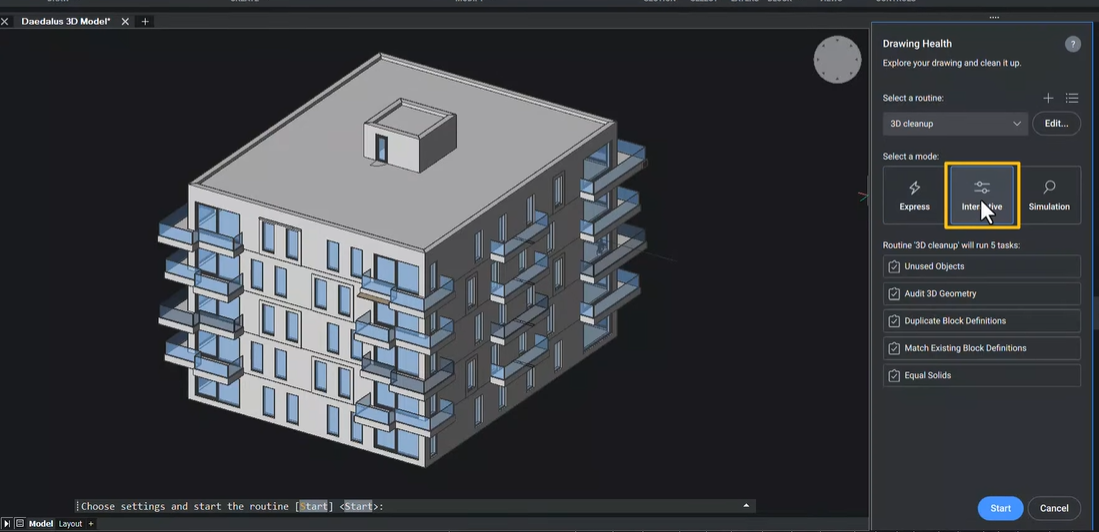1099x532 pixels.
Task: Click the Match Existing Block Definitions row
Action: tap(981, 348)
